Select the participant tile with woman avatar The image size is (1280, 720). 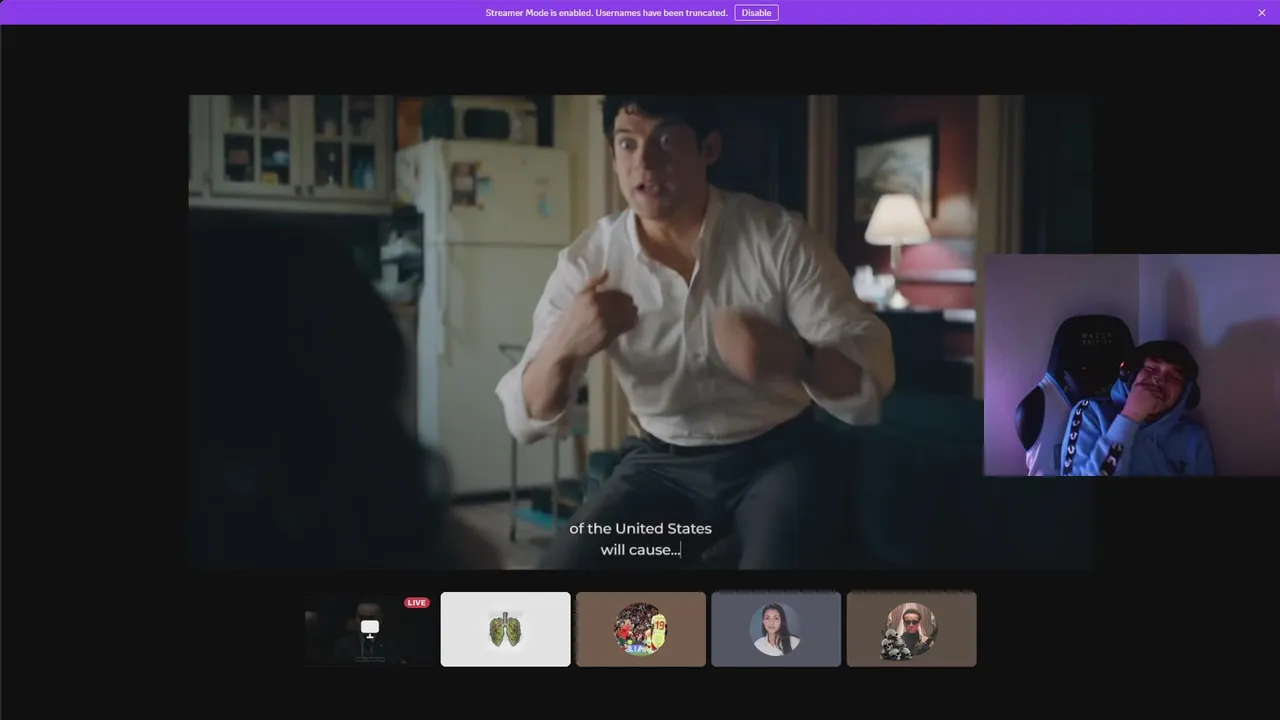(x=776, y=629)
